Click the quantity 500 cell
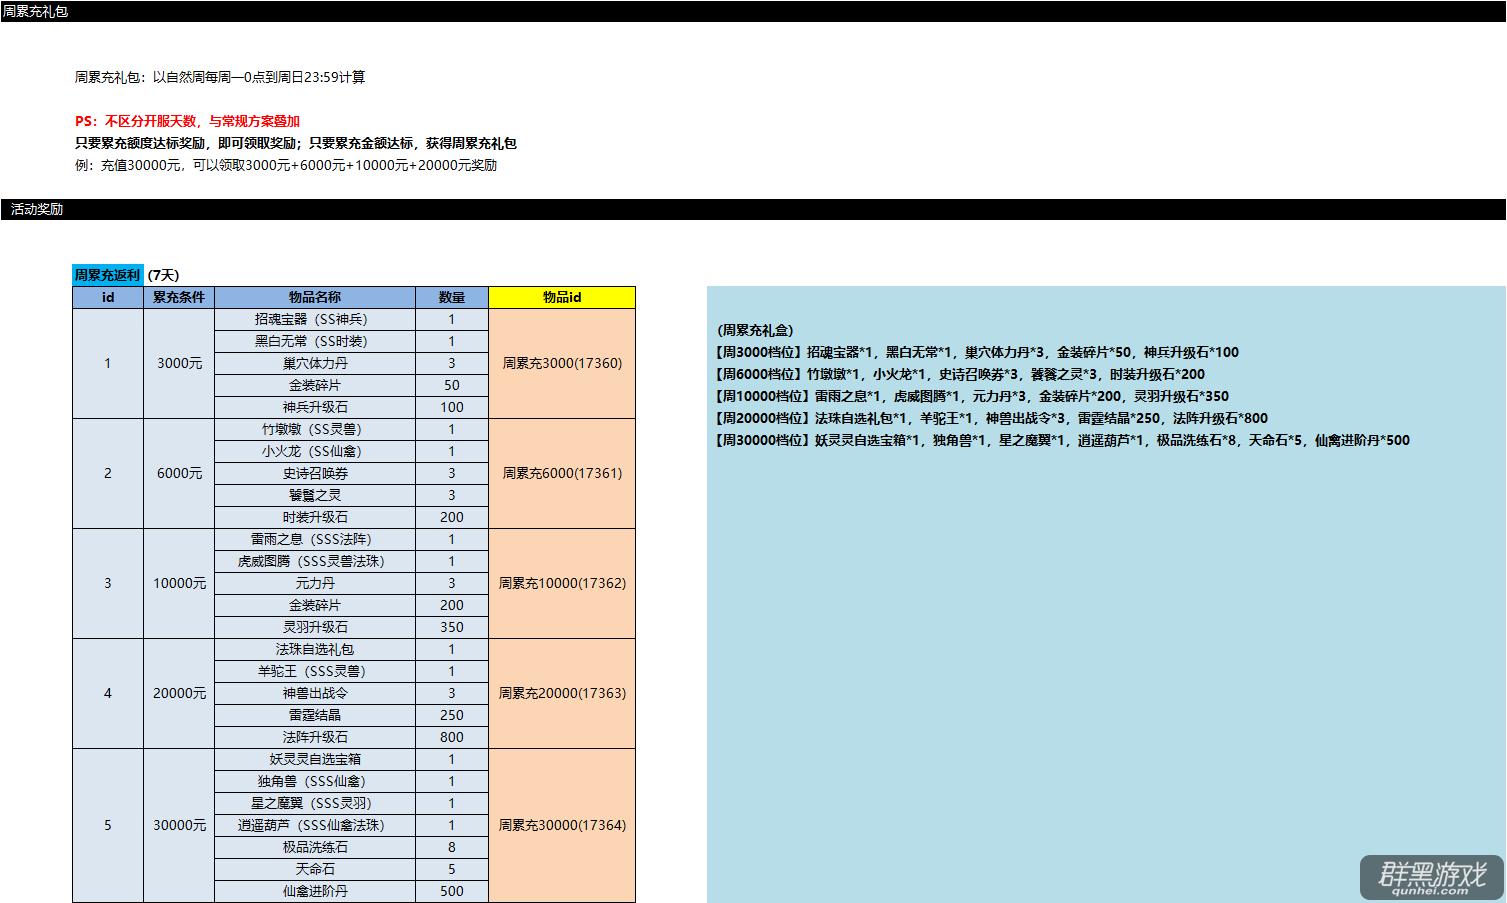Image resolution: width=1507 pixels, height=903 pixels. [452, 891]
